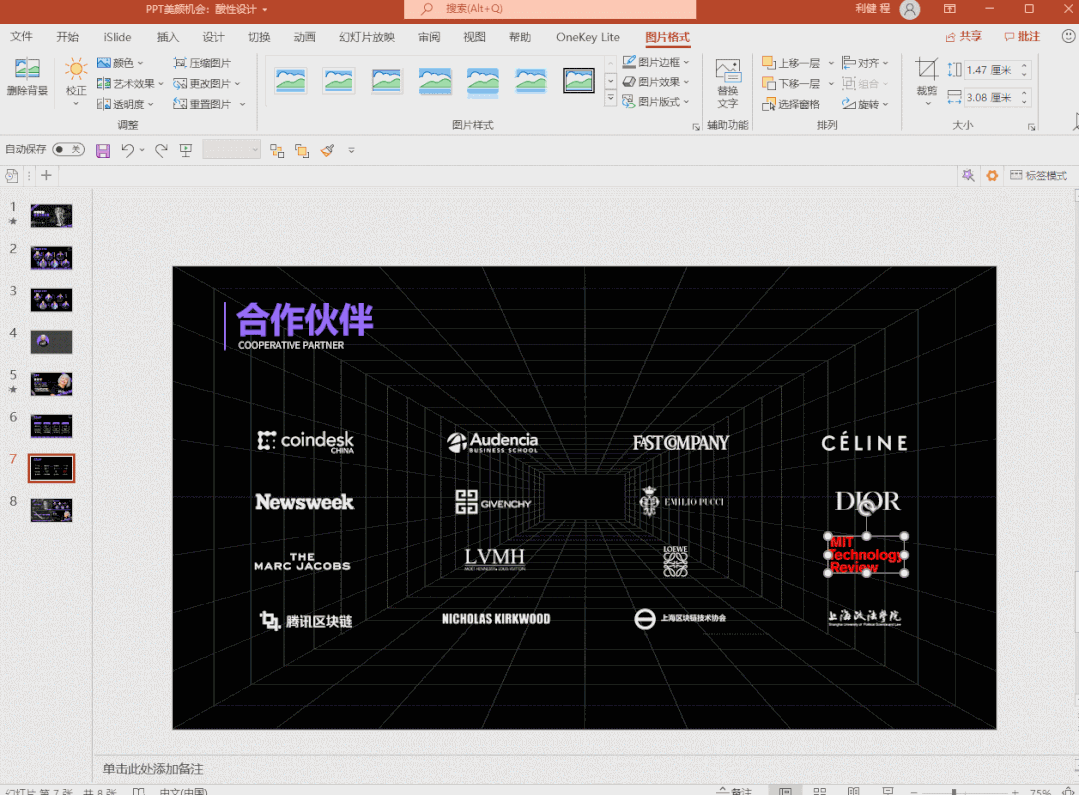Click the smiley feedback icon
Viewport: 1079px width, 795px height.
pyautogui.click(x=1069, y=36)
